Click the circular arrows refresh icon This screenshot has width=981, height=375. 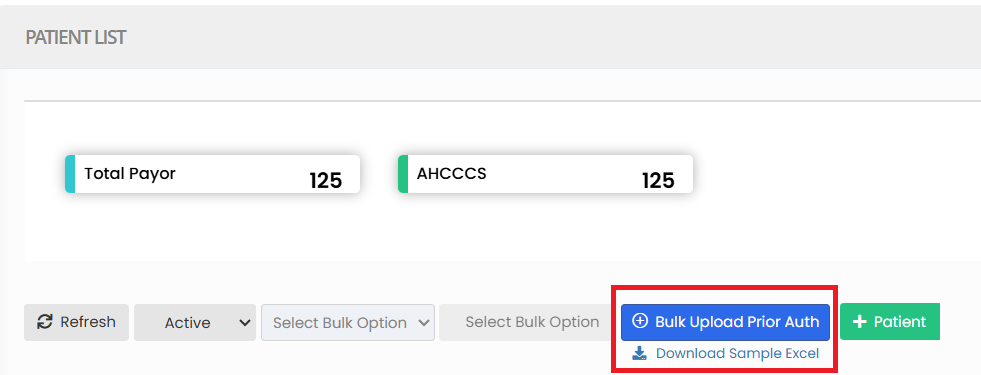(44, 322)
